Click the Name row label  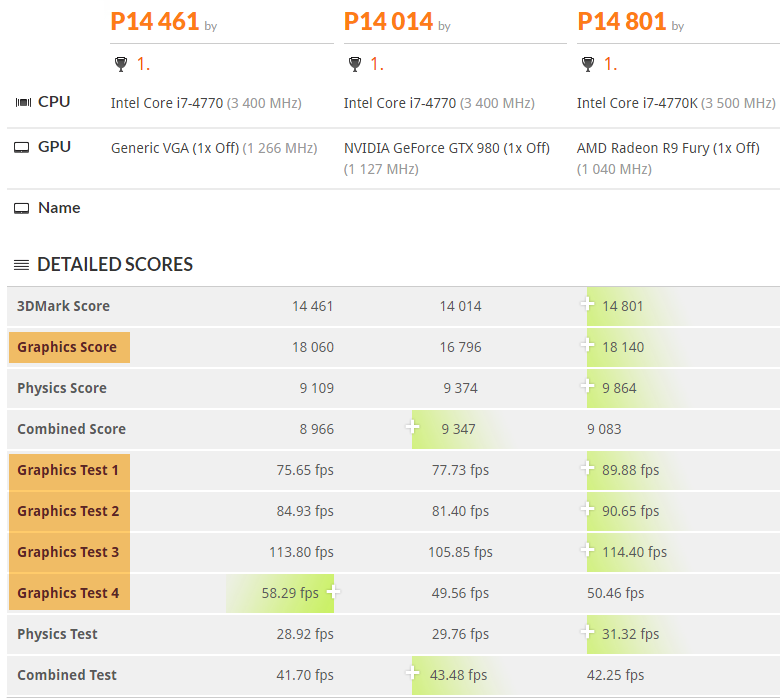[59, 208]
